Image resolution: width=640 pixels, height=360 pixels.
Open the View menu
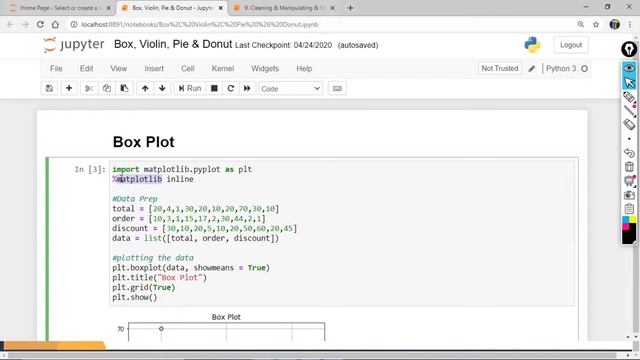[118, 69]
